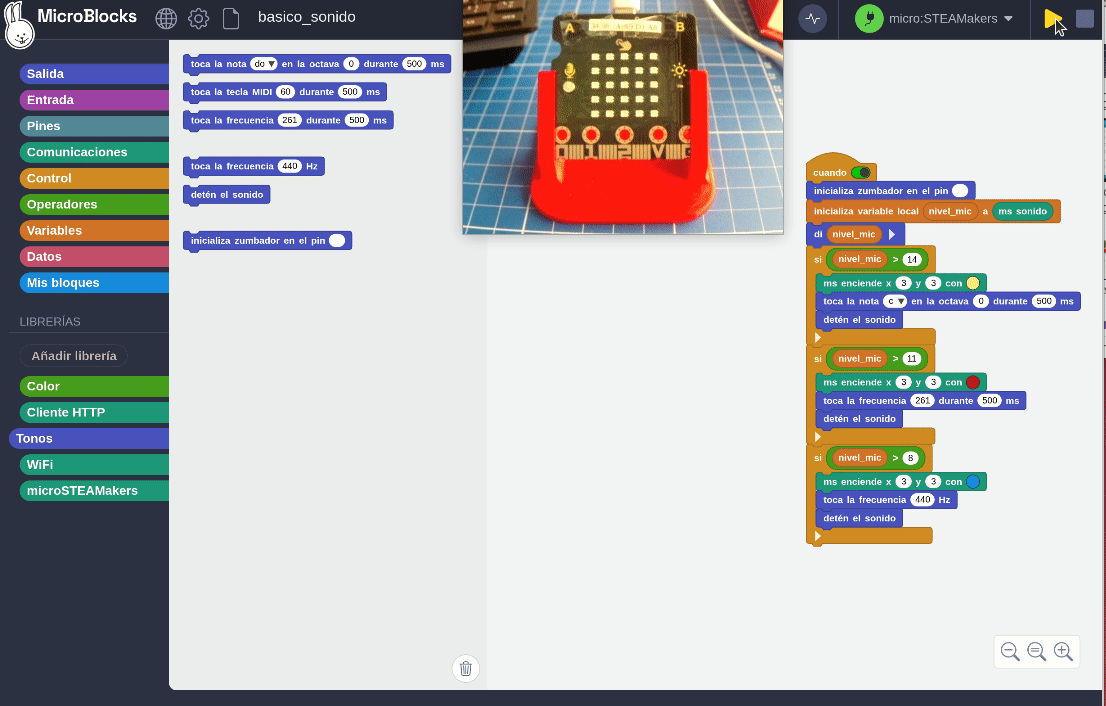
Task: Select the Comunicaciones category
Action: click(x=94, y=152)
